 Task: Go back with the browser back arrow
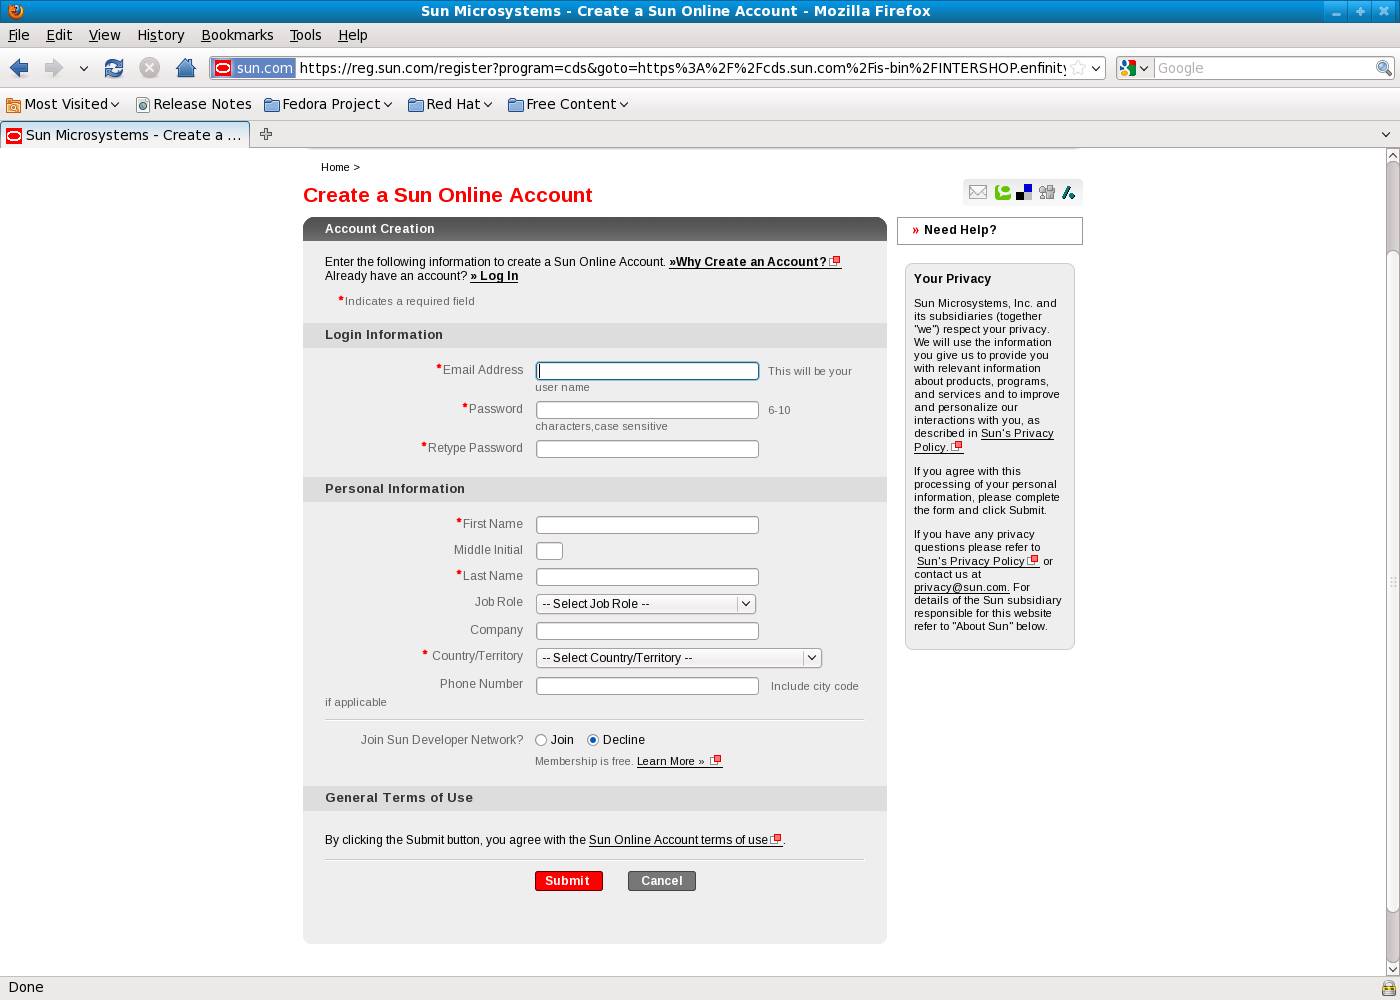(19, 68)
